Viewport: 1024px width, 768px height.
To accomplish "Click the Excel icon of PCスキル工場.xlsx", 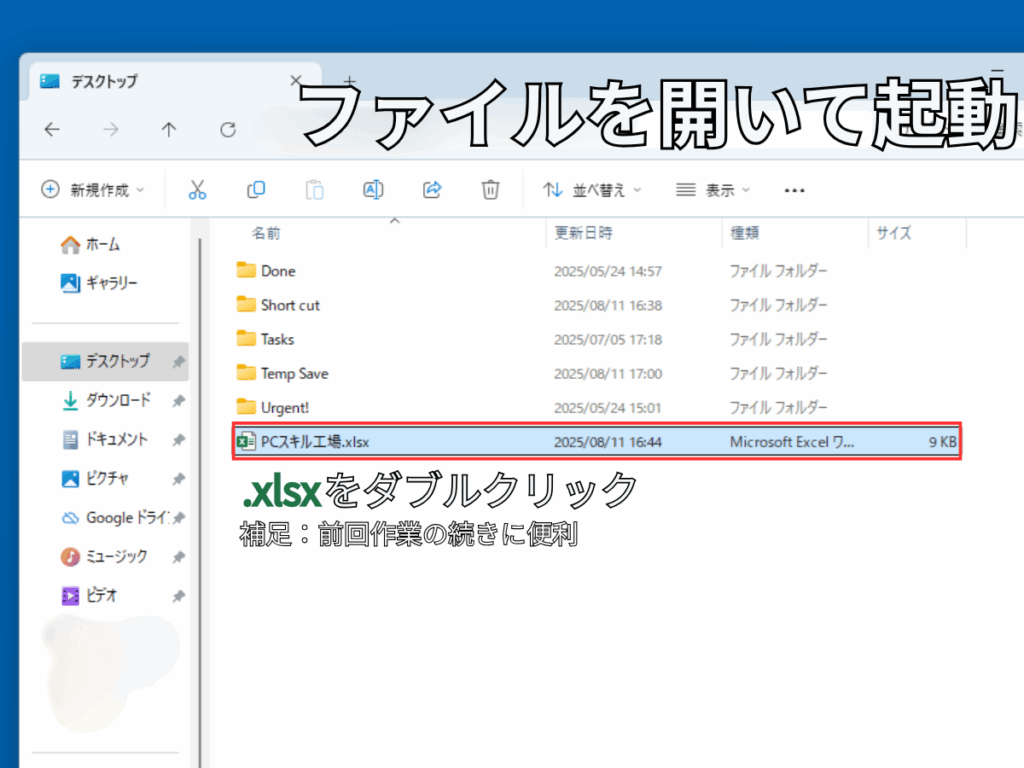I will tap(246, 442).
